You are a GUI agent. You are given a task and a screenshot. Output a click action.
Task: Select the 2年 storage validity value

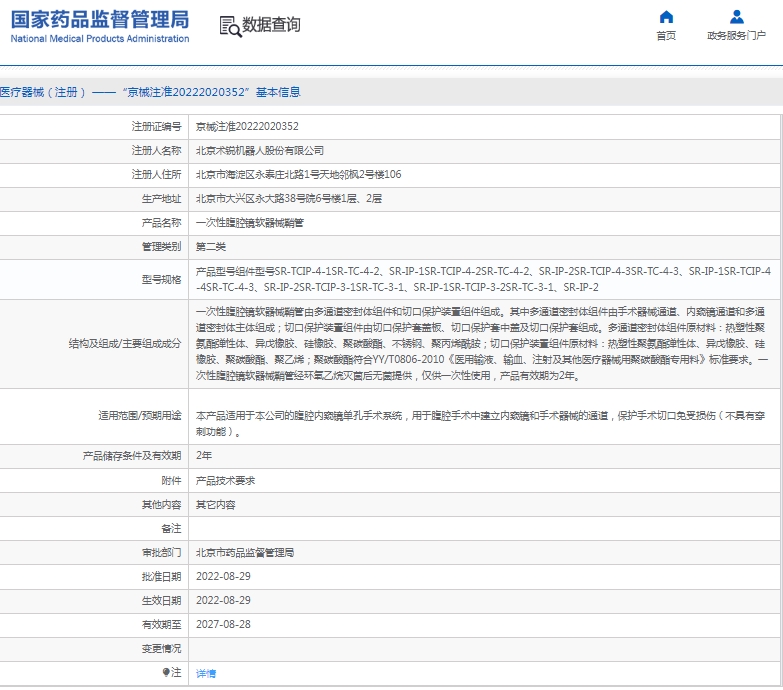[x=204, y=455]
